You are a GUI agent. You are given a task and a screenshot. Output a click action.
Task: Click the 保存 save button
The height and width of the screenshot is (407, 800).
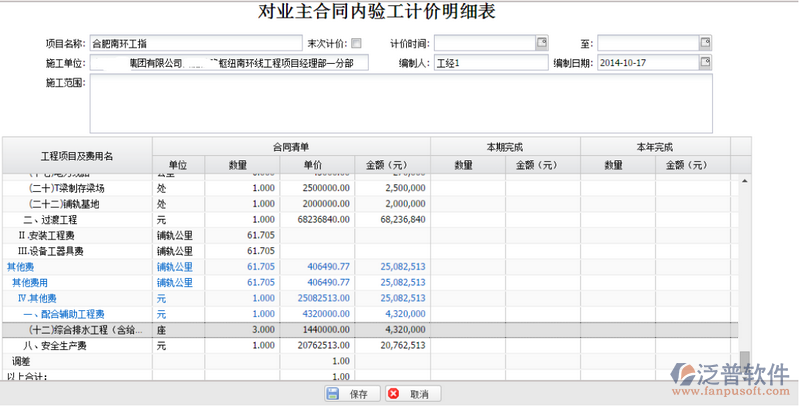click(x=348, y=394)
